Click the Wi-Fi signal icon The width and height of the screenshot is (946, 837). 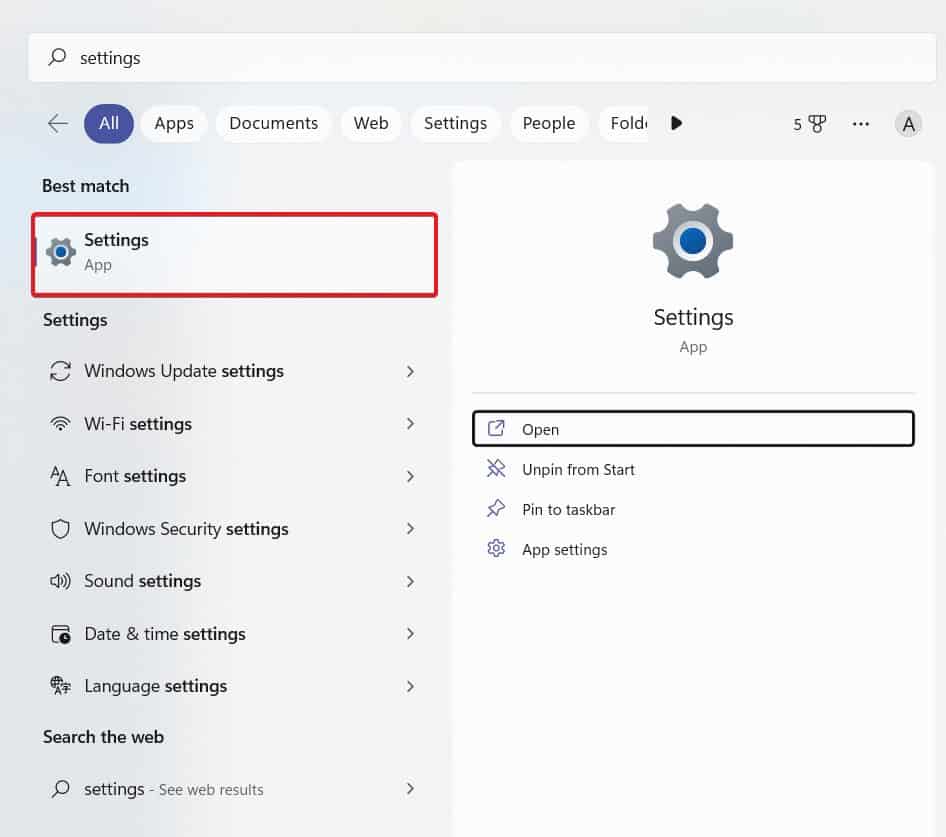(60, 424)
